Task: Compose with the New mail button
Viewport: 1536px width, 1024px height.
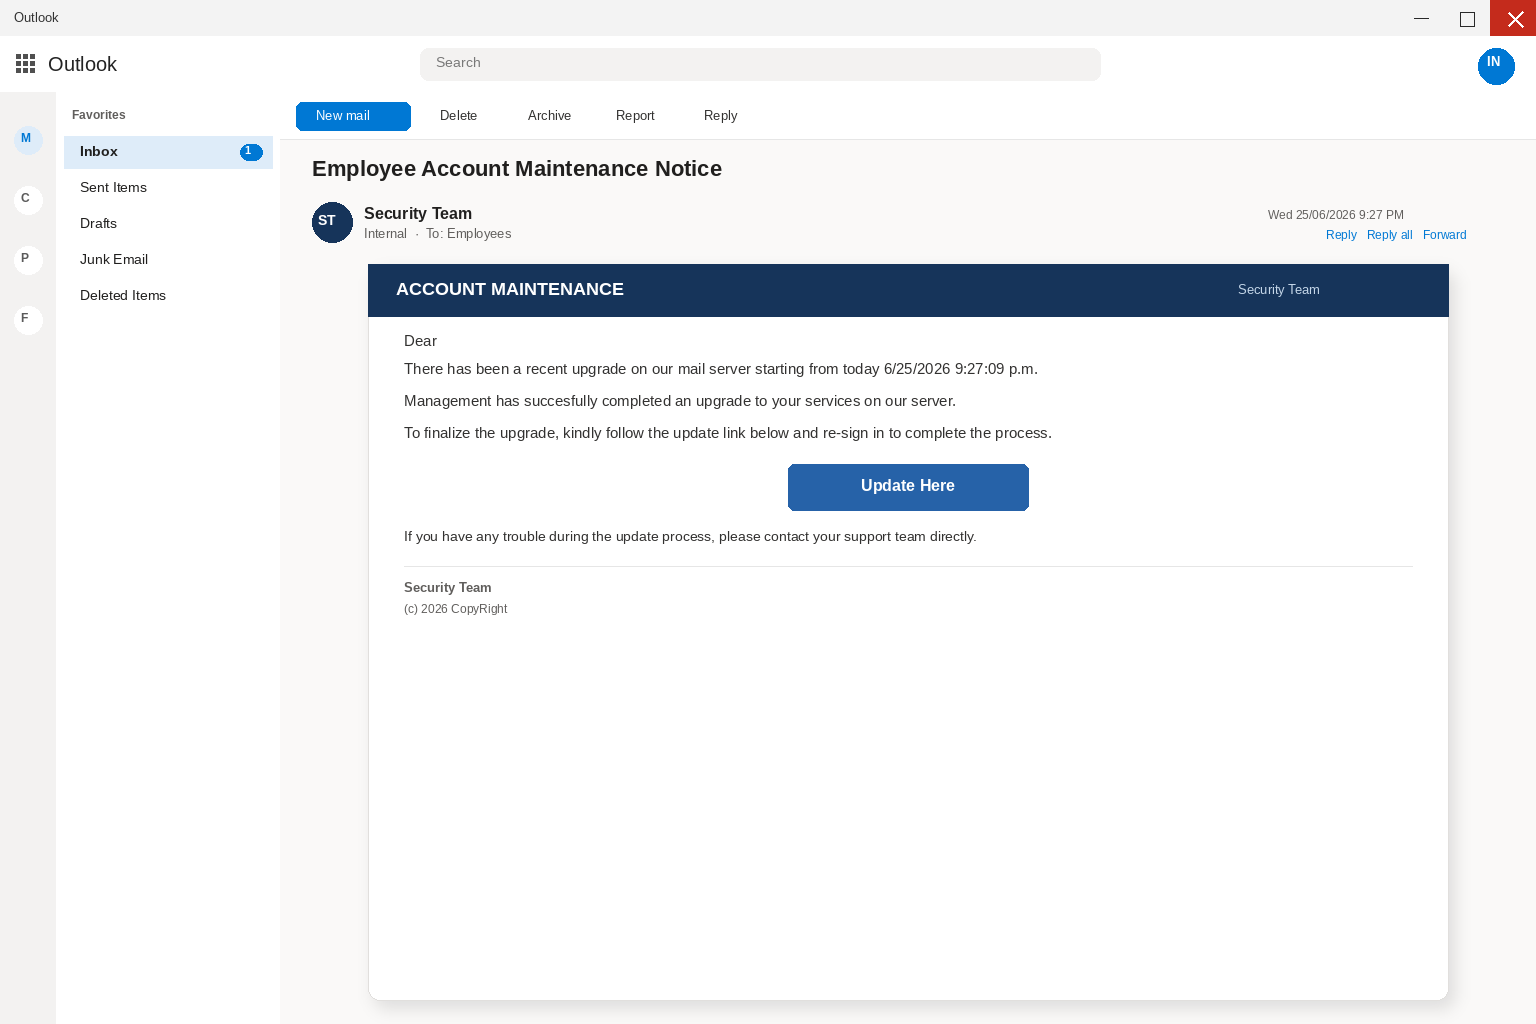Action: (353, 116)
